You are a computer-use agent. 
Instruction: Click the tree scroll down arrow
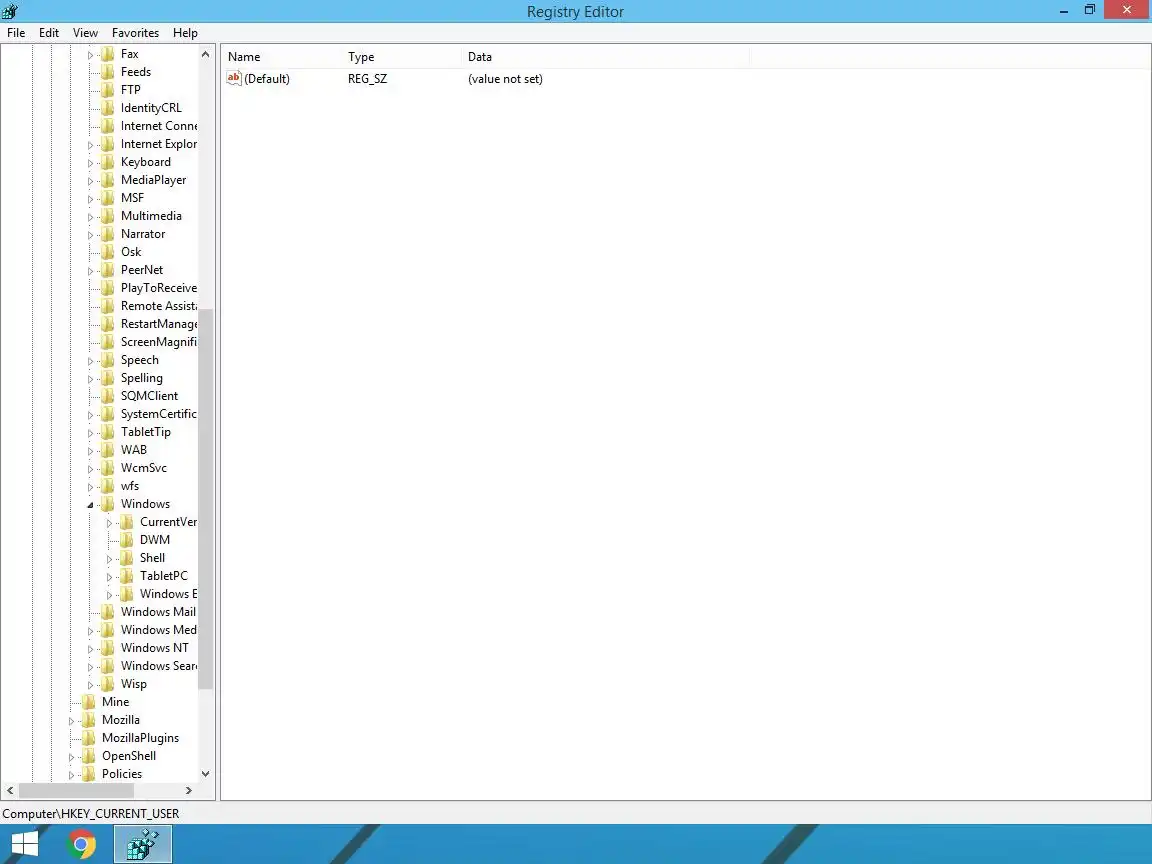[206, 774]
